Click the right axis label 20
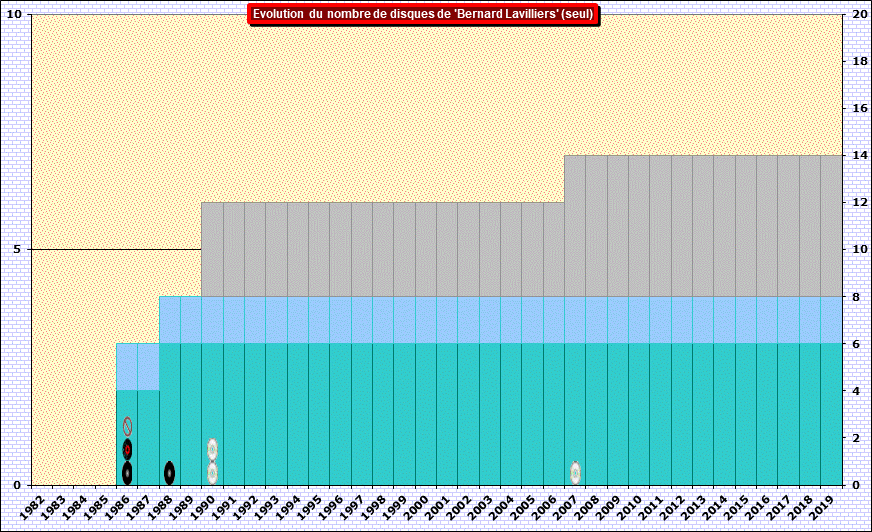Screen dimensions: 872x532 pyautogui.click(x=859, y=14)
